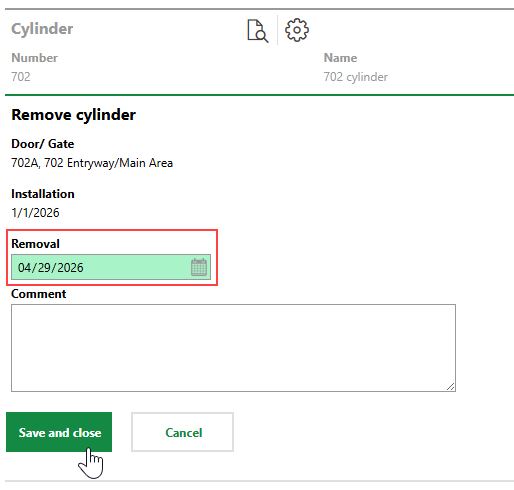Click inside the Comment text area
This screenshot has width=514, height=490.
click(233, 348)
